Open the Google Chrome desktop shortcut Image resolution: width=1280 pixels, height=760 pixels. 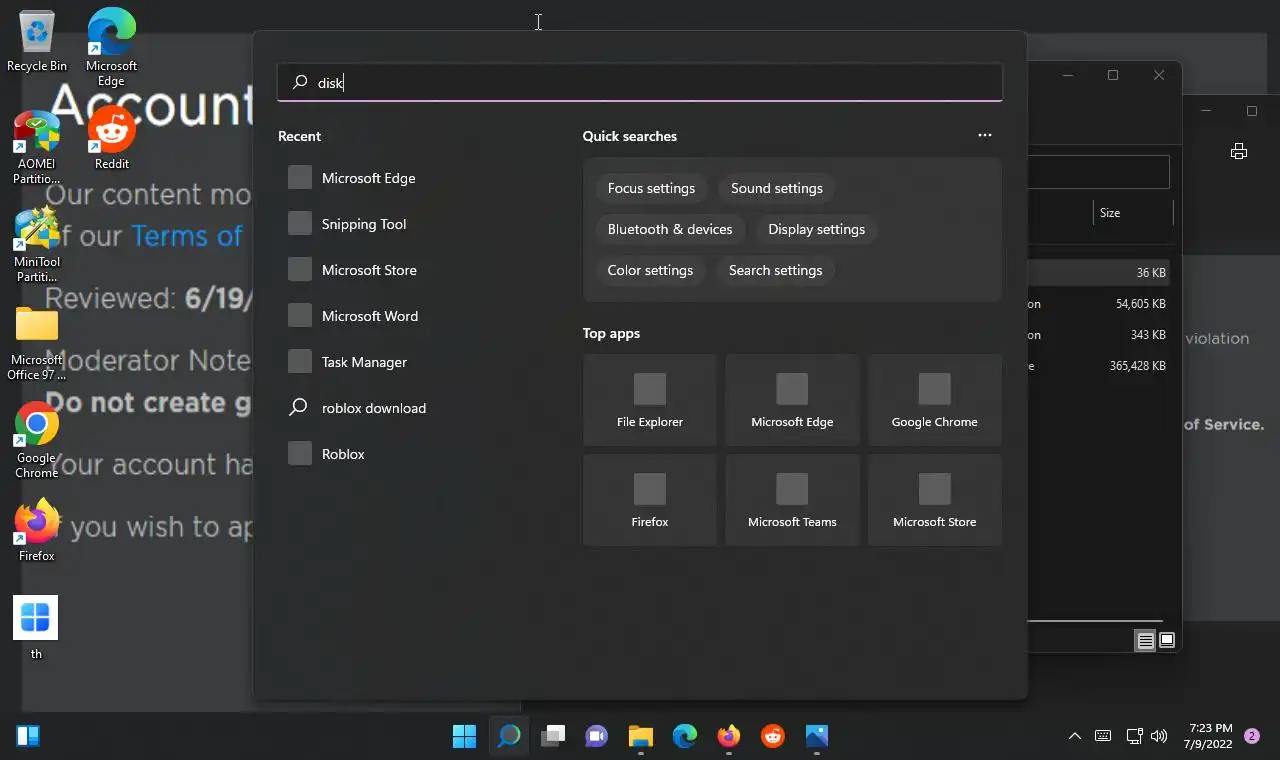pyautogui.click(x=37, y=441)
